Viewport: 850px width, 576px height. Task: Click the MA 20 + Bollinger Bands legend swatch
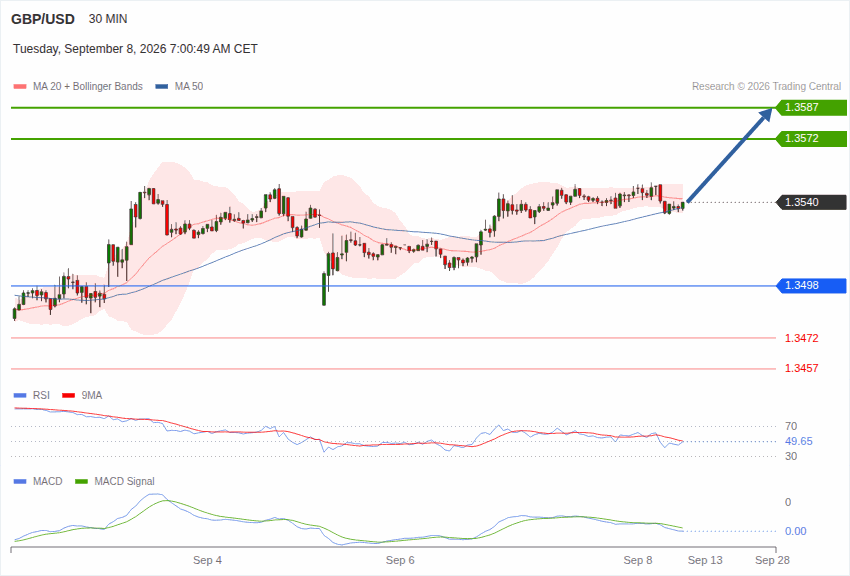pyautogui.click(x=20, y=87)
